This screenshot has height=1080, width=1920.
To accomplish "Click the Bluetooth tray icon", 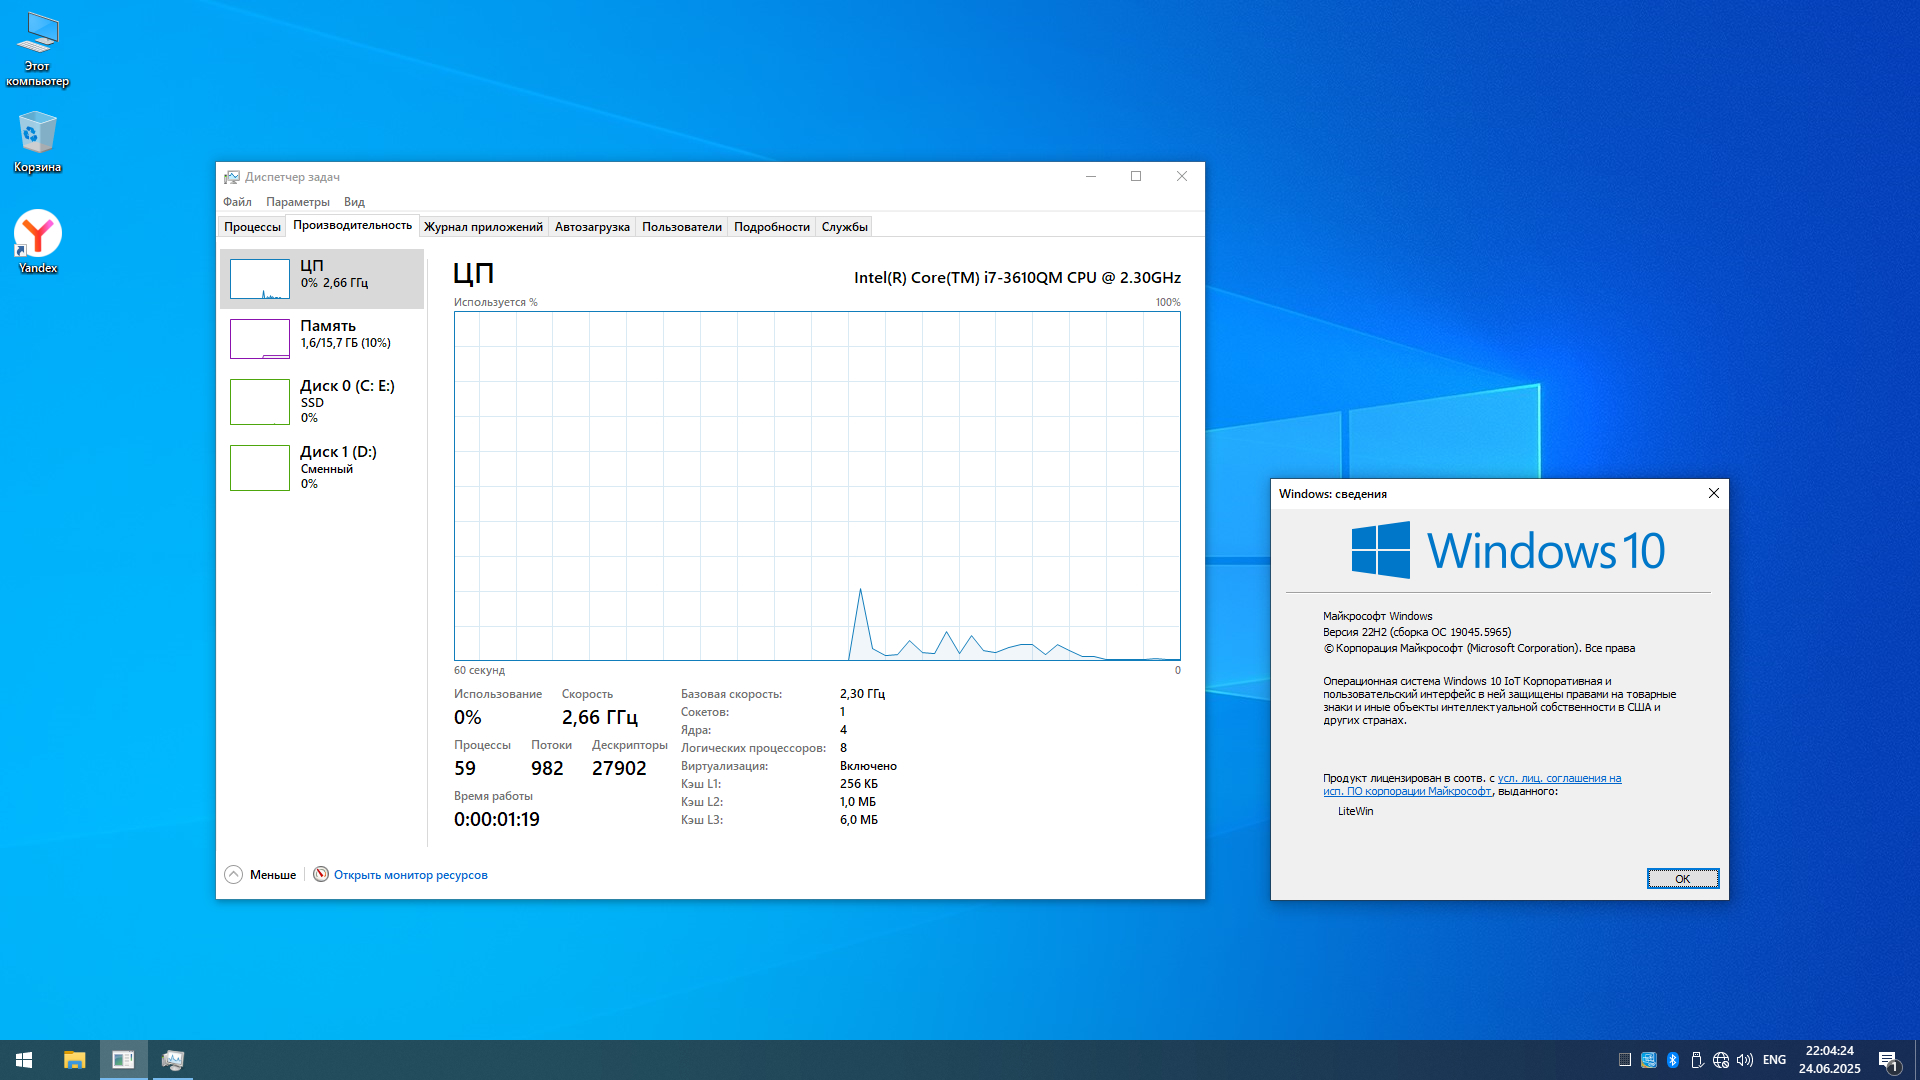I will click(x=1673, y=1060).
